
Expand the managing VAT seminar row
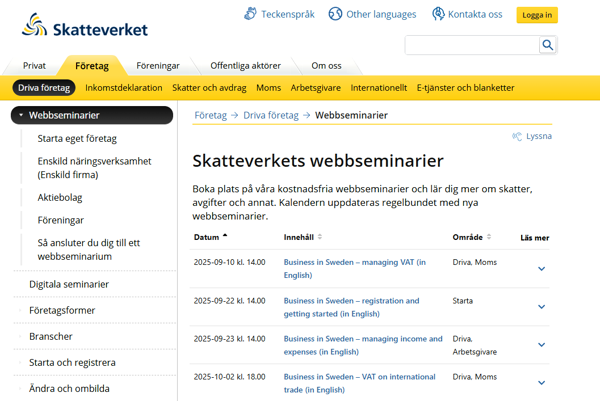[x=541, y=268]
